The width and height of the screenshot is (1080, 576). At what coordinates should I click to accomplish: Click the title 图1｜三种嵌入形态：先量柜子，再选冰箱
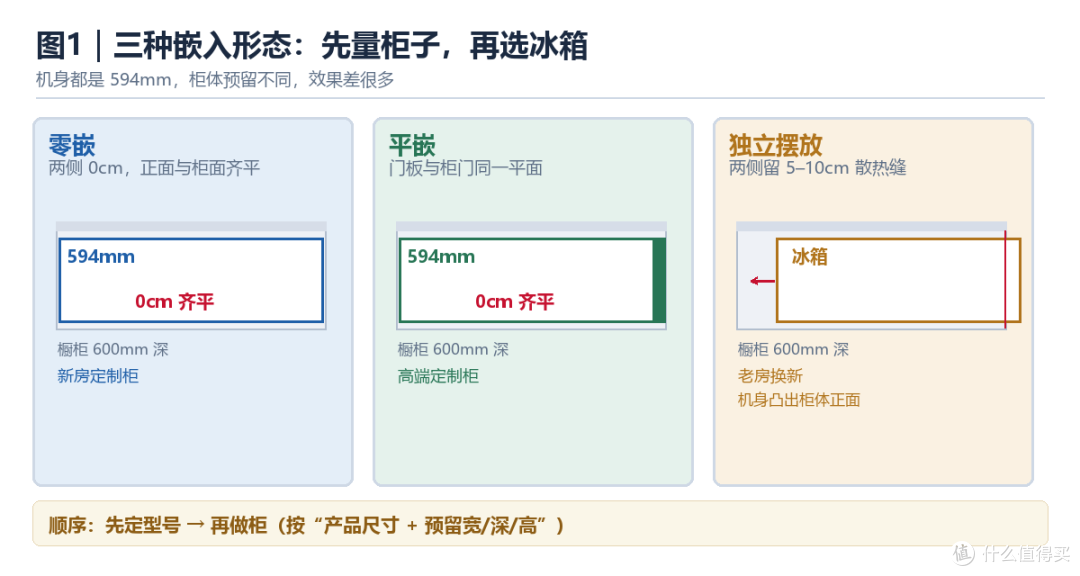tap(311, 46)
